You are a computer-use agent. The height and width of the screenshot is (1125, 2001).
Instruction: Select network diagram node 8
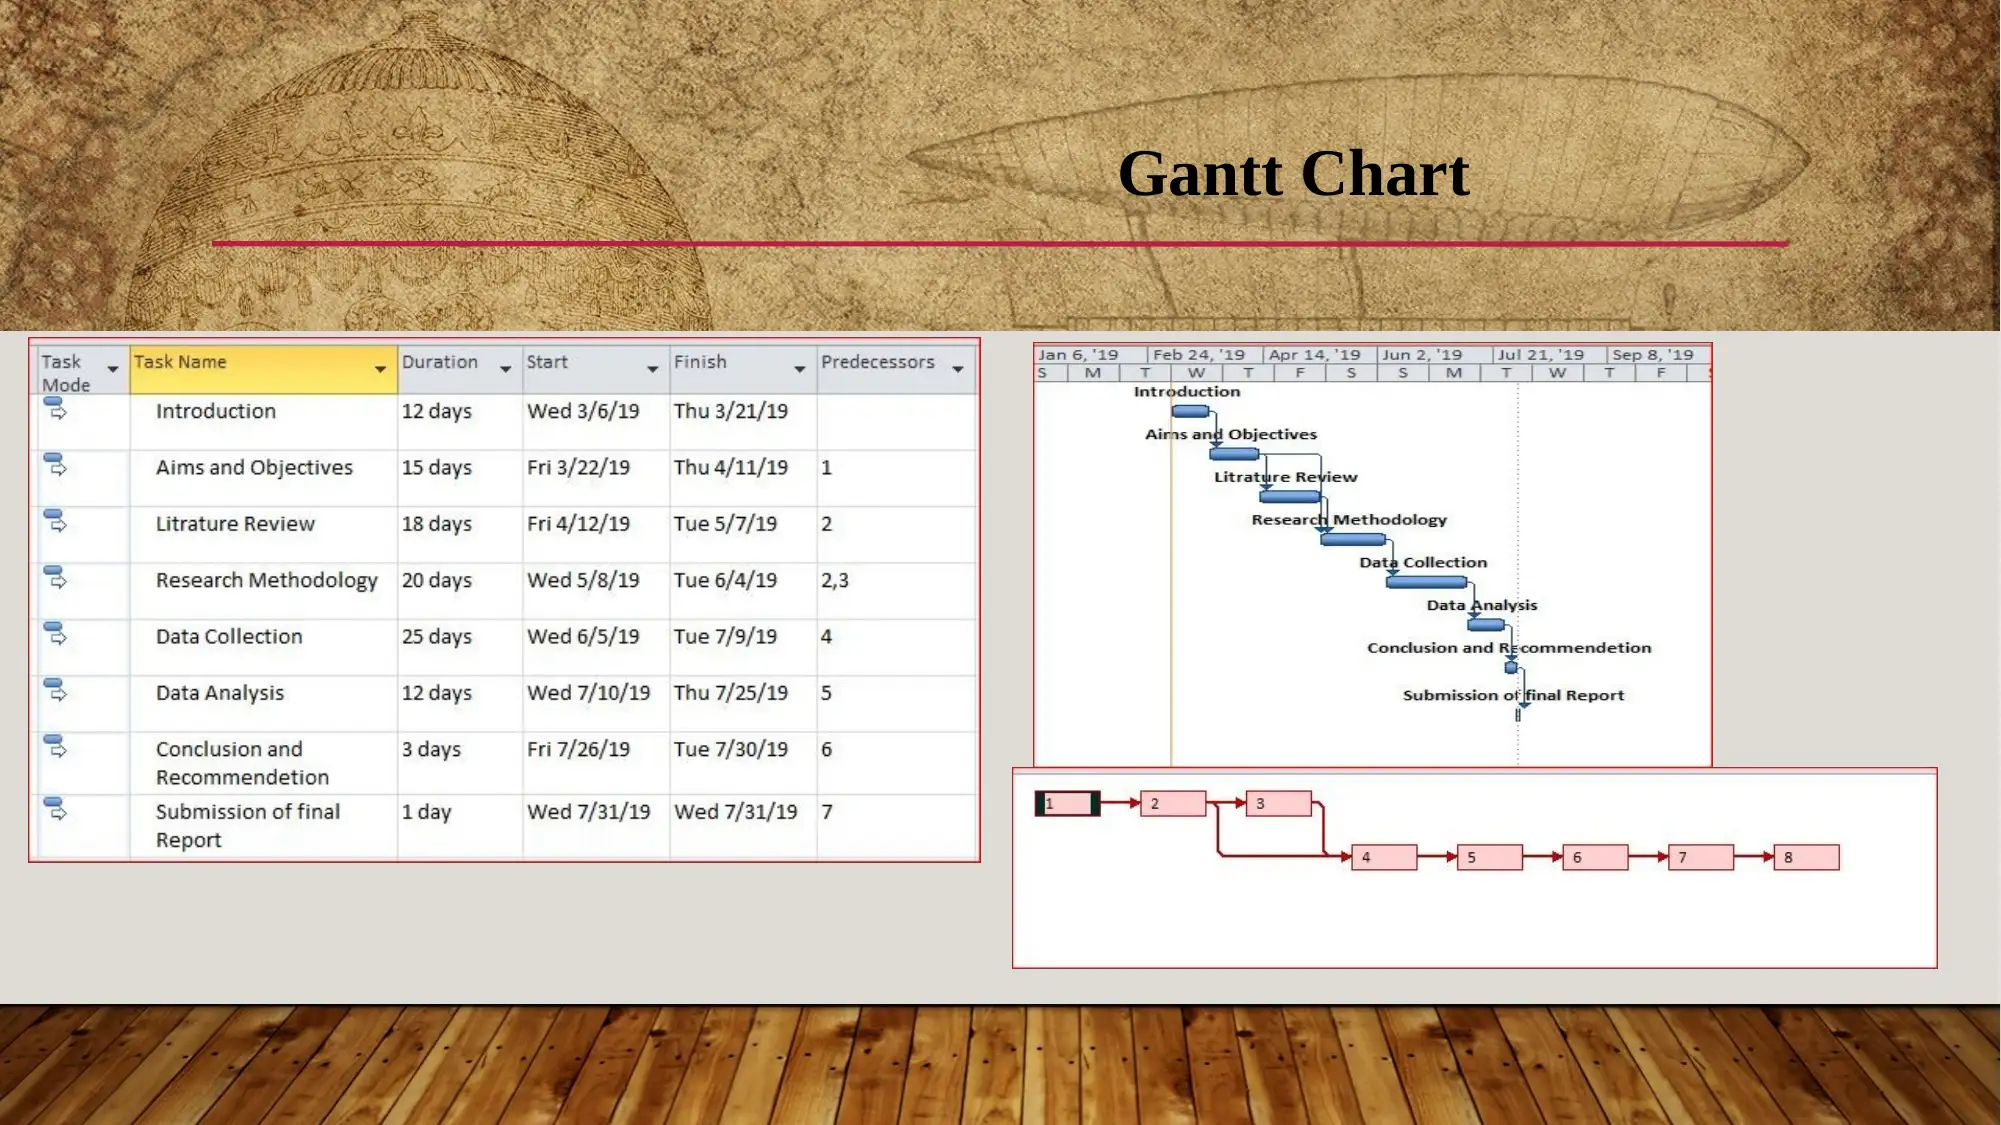tap(1807, 857)
